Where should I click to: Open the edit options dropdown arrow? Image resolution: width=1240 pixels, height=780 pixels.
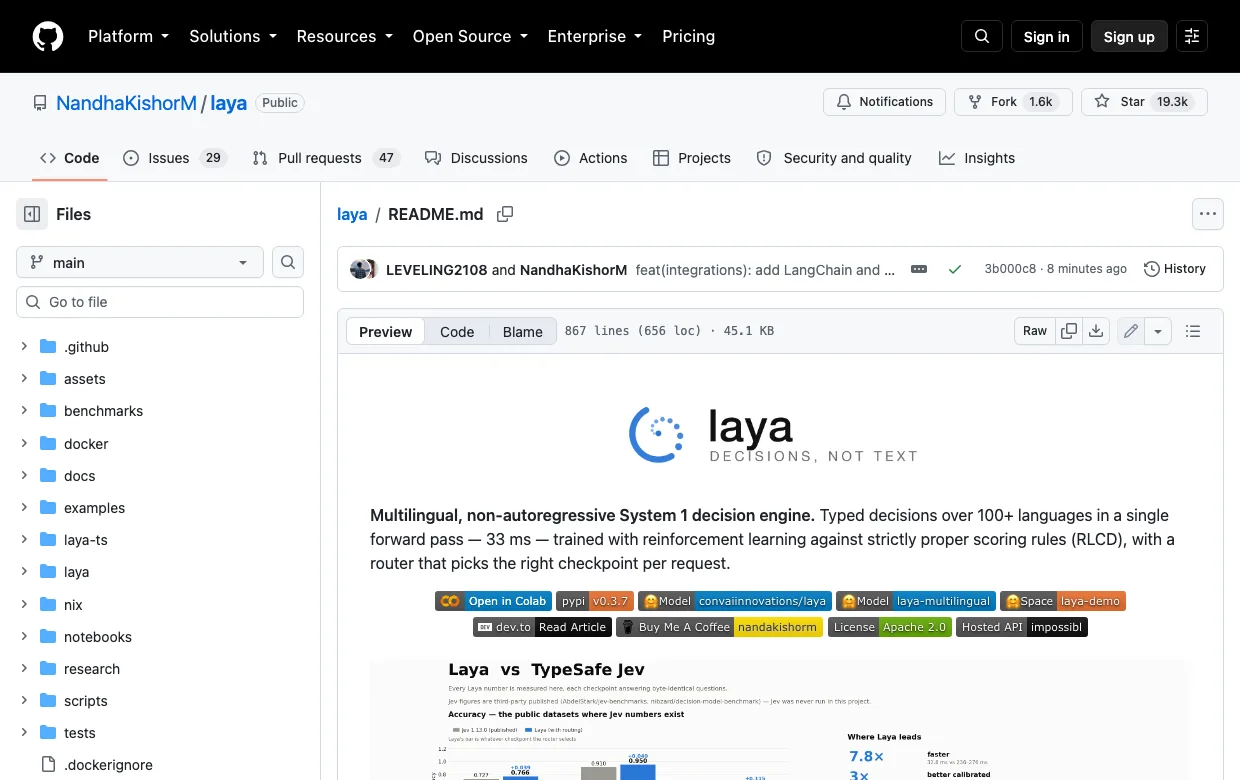point(1158,331)
